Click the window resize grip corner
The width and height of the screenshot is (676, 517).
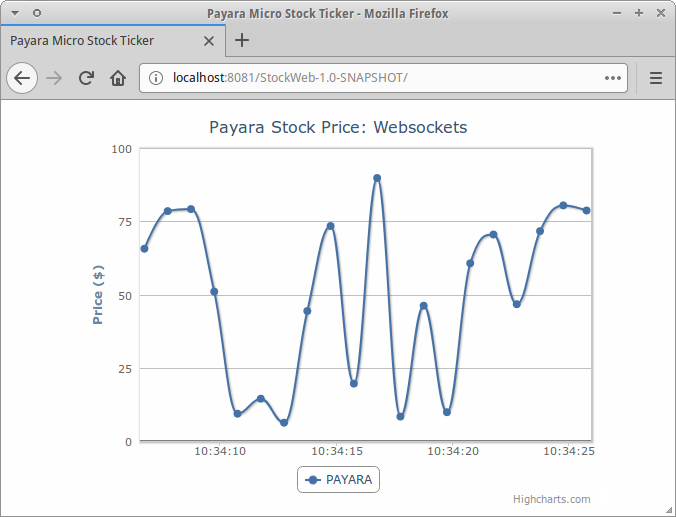tap(670, 511)
